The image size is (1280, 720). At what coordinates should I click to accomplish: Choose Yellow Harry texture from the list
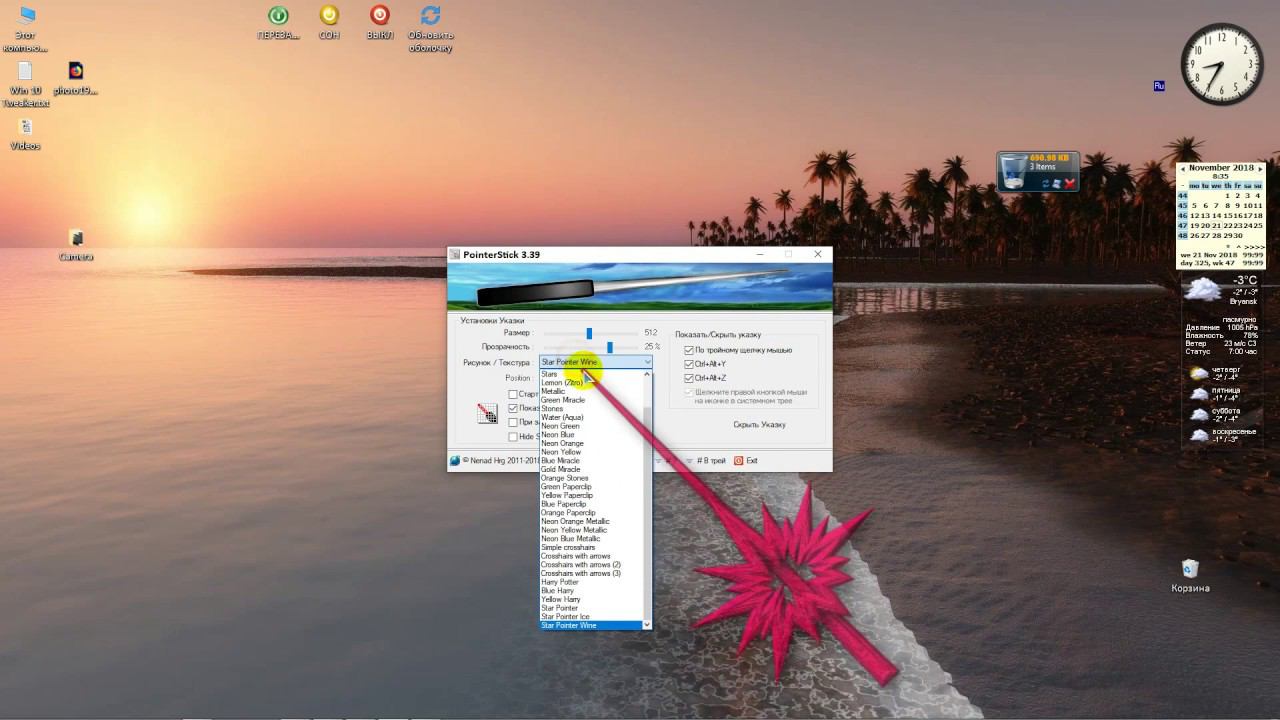coord(591,599)
